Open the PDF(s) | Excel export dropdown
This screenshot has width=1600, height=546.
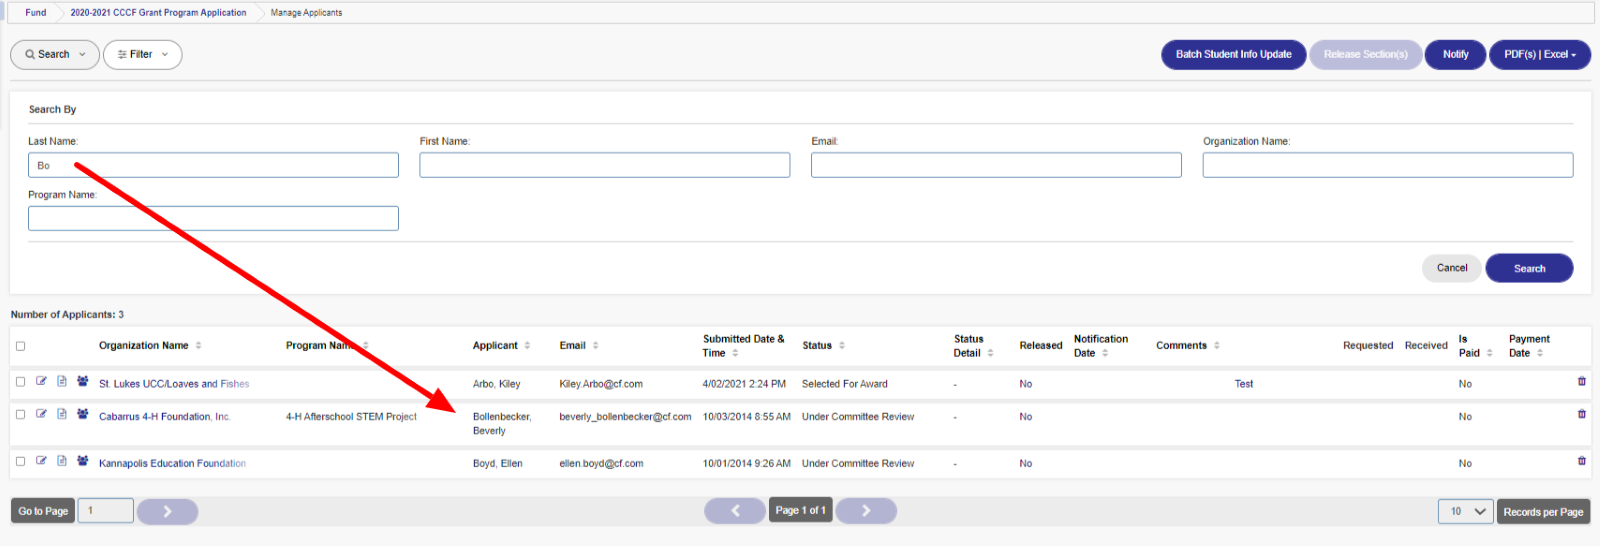[1539, 55]
